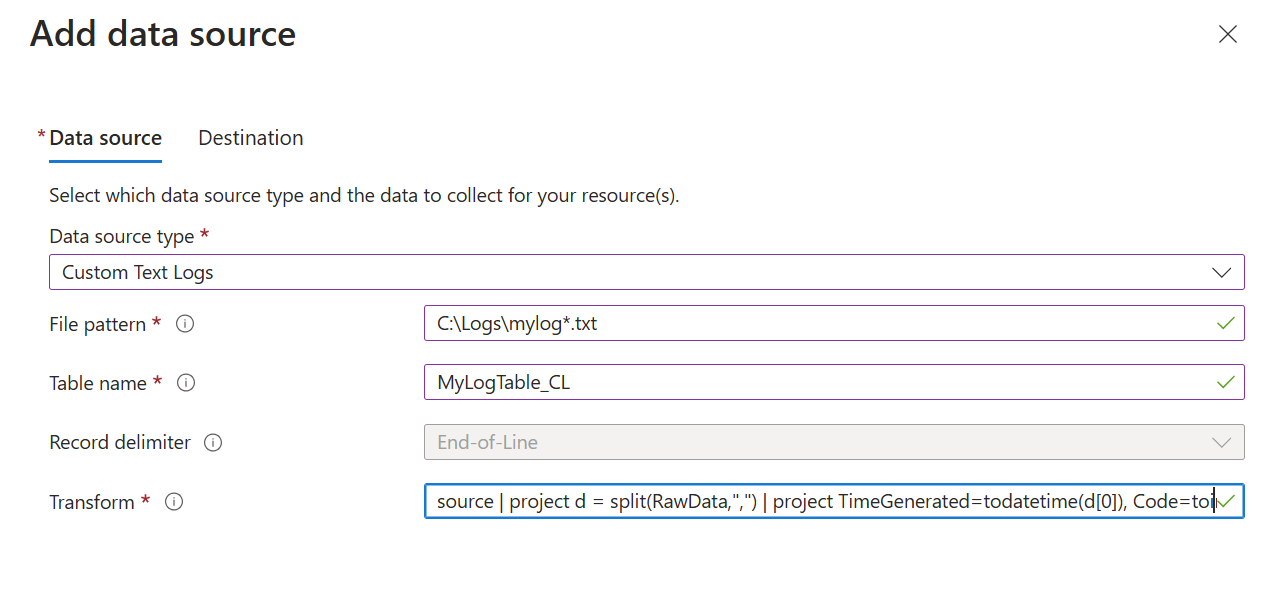Viewport: 1282px width, 607px height.
Task: Click the "Record delimiter" field label
Action: (120, 442)
